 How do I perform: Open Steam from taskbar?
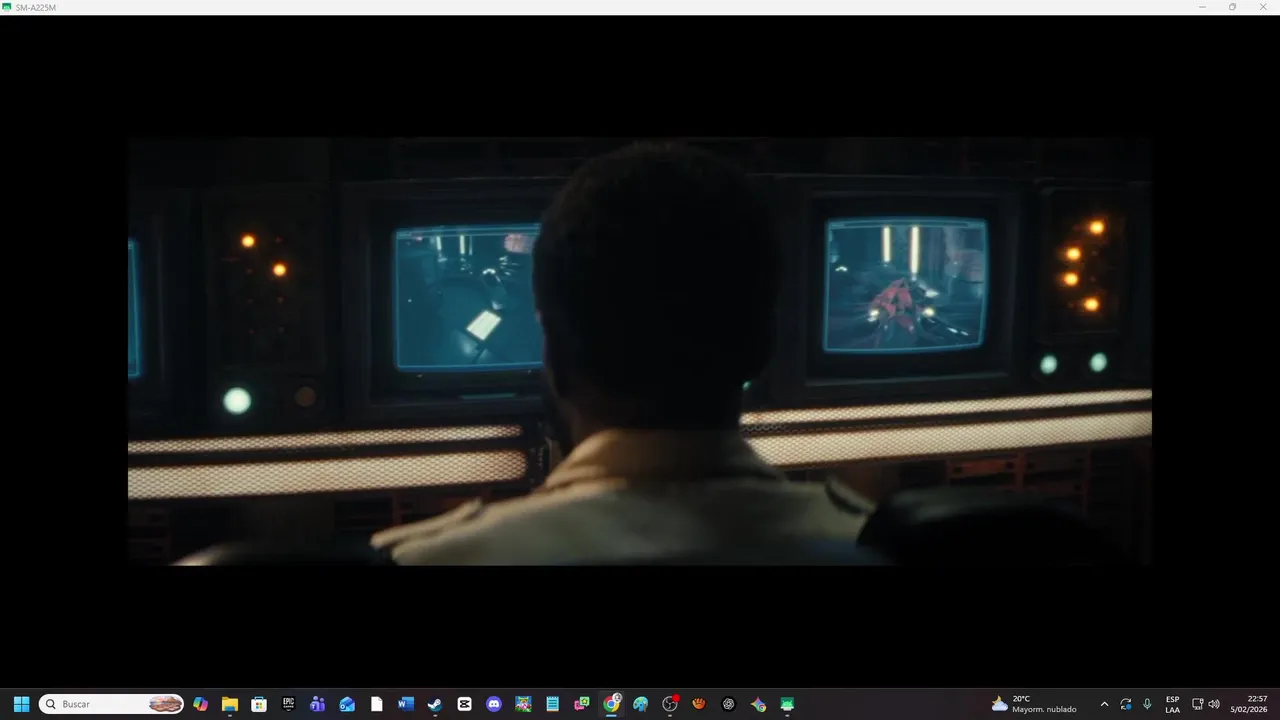(x=435, y=704)
